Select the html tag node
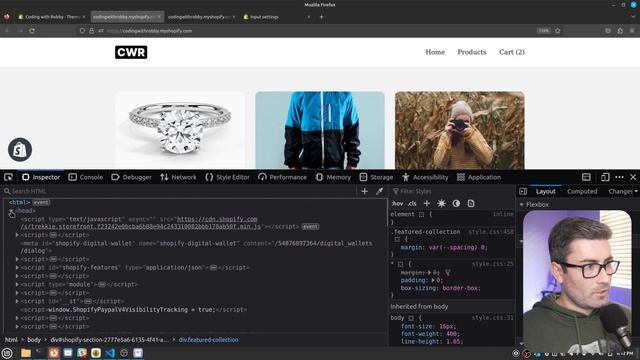This screenshot has height=360, width=640. point(20,202)
